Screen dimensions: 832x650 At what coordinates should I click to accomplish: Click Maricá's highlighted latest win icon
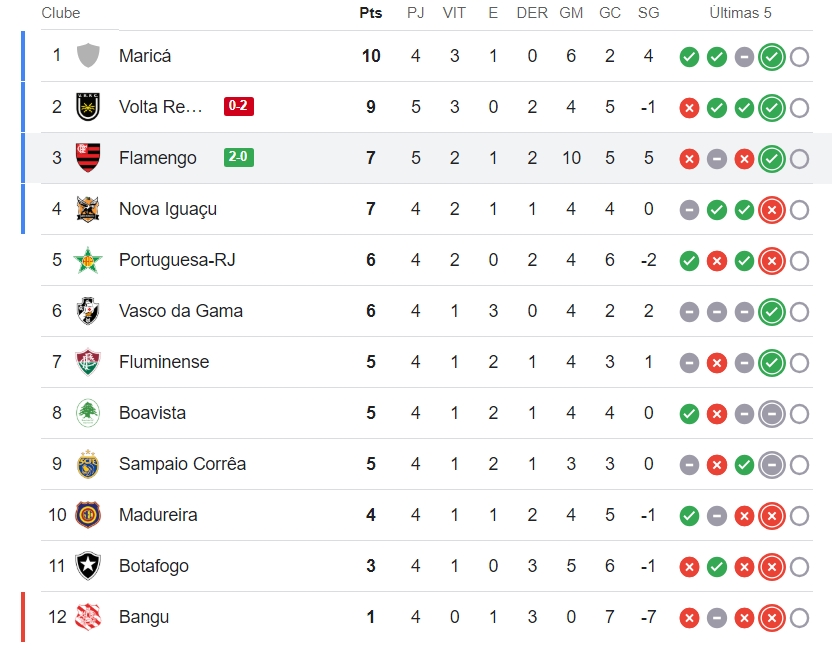[772, 57]
